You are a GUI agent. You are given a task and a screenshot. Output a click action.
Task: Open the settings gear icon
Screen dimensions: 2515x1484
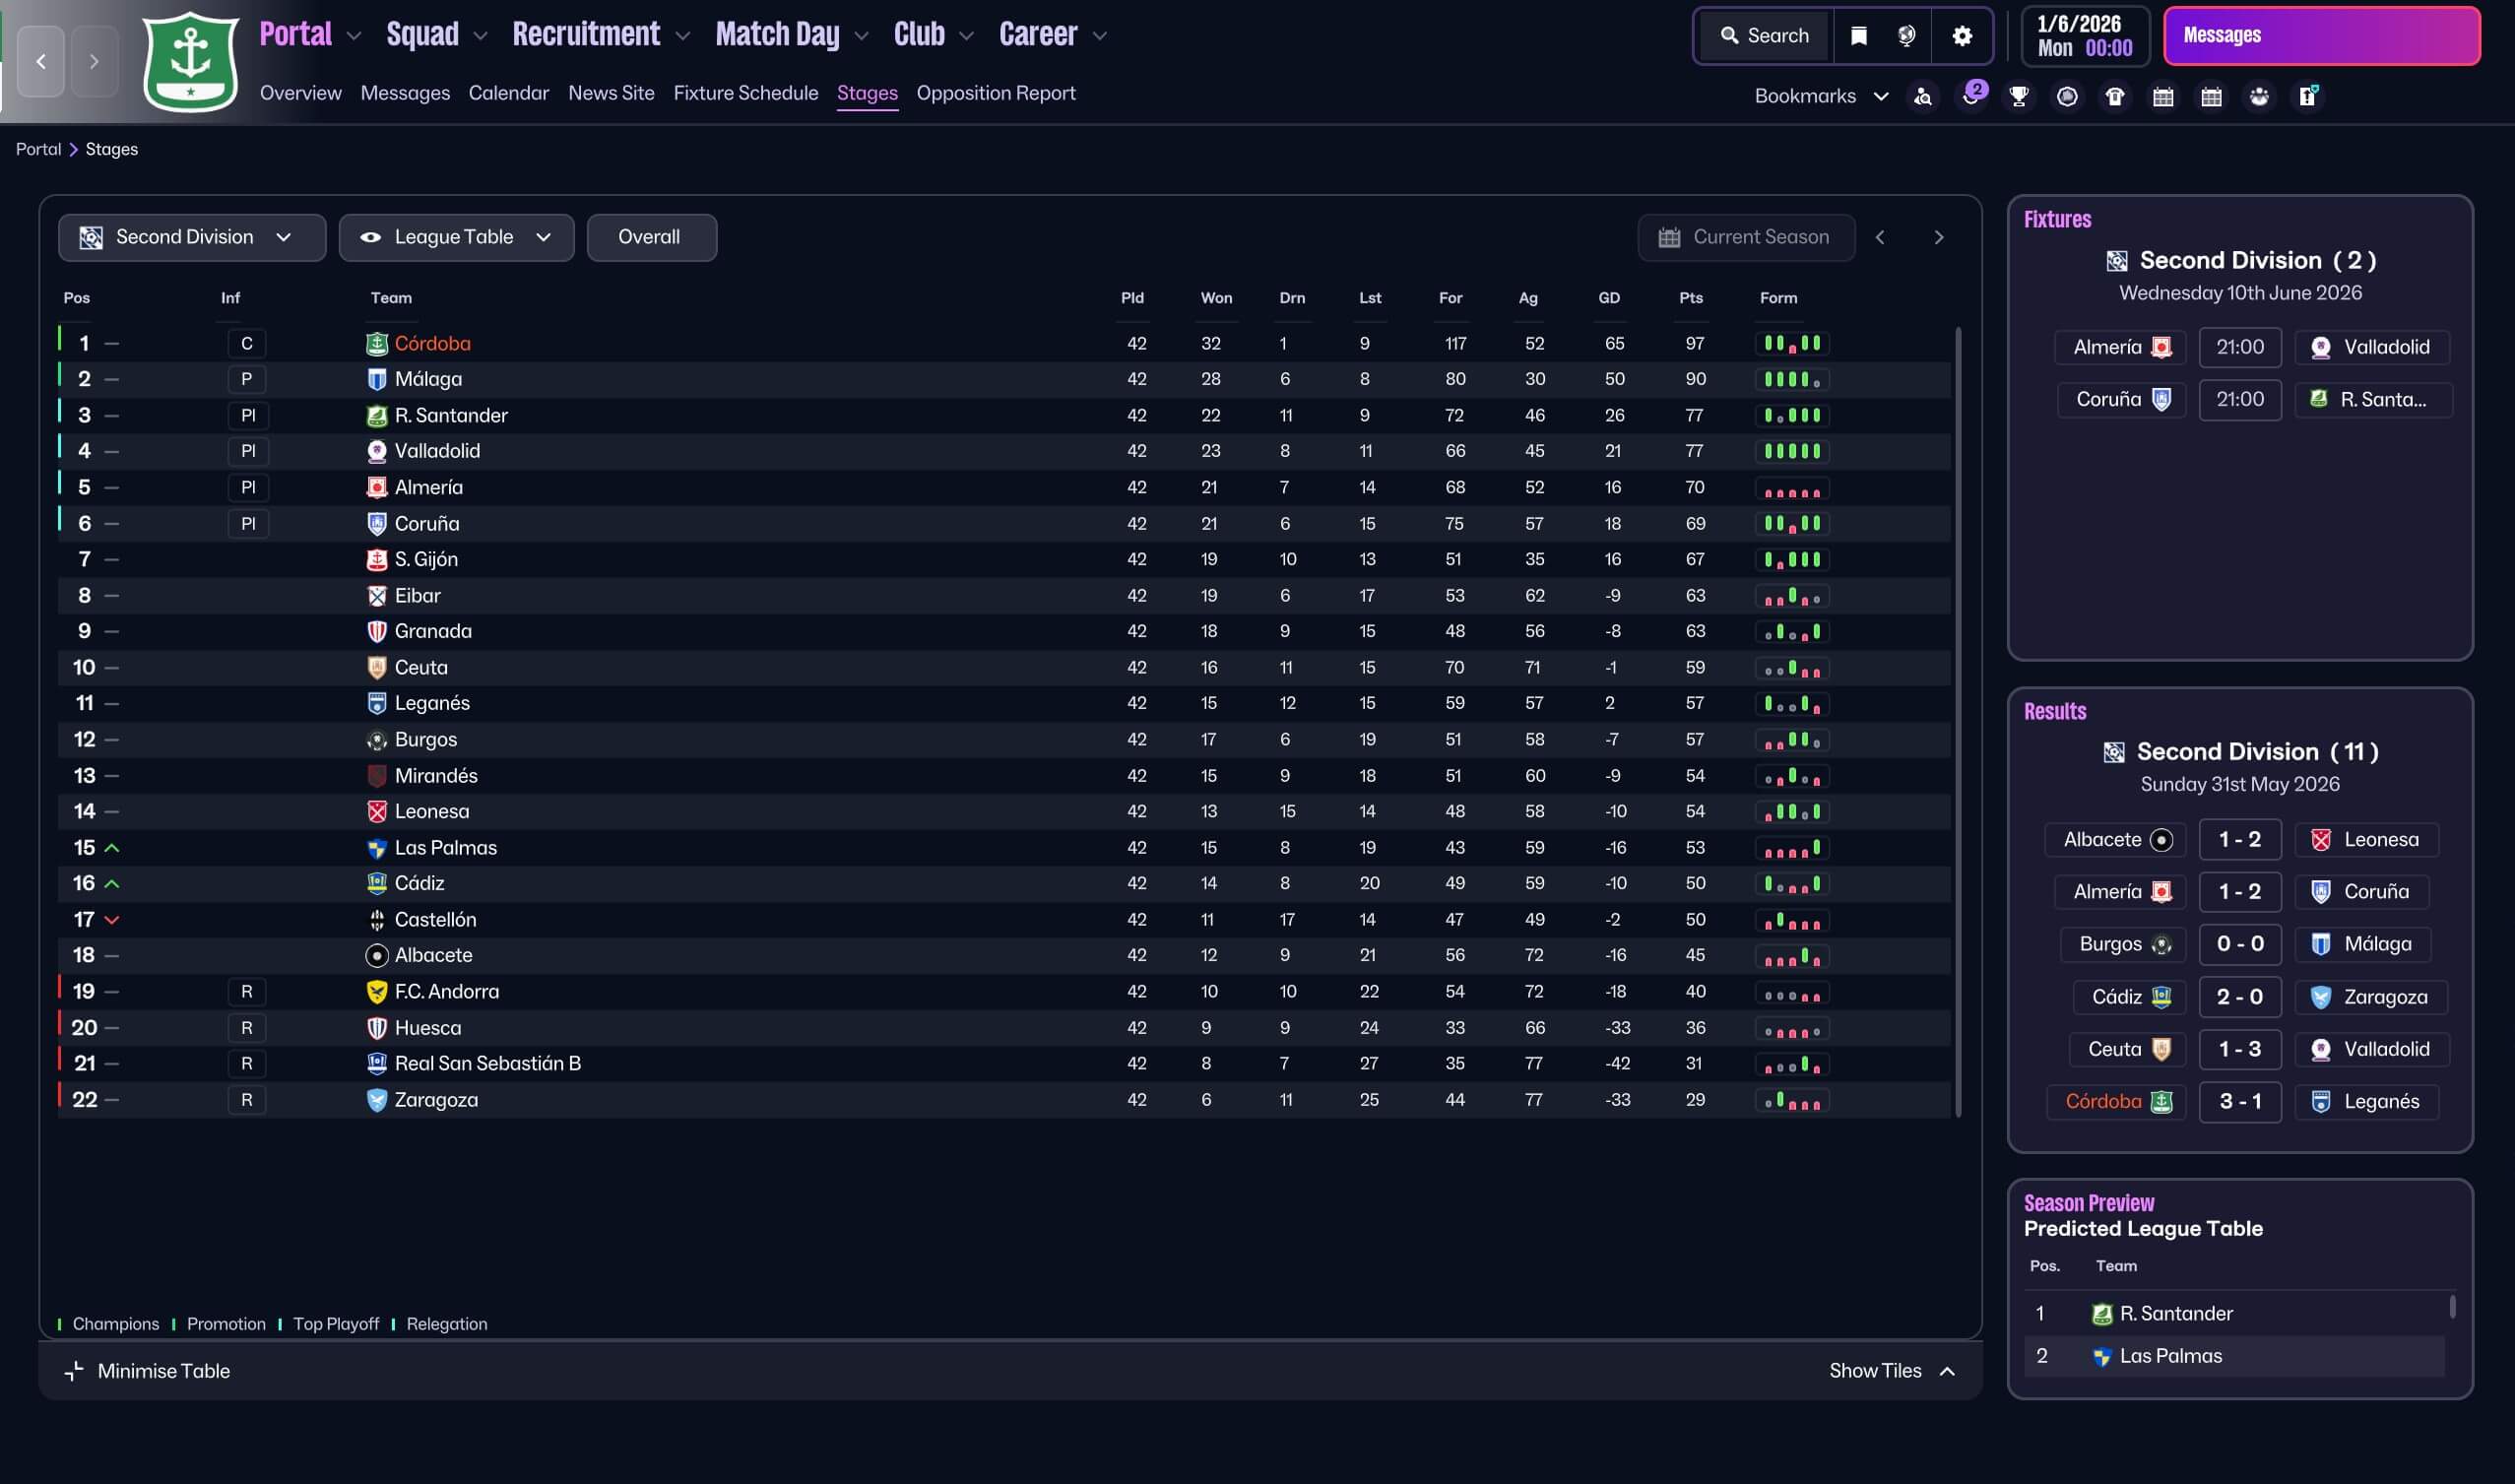coord(1961,36)
